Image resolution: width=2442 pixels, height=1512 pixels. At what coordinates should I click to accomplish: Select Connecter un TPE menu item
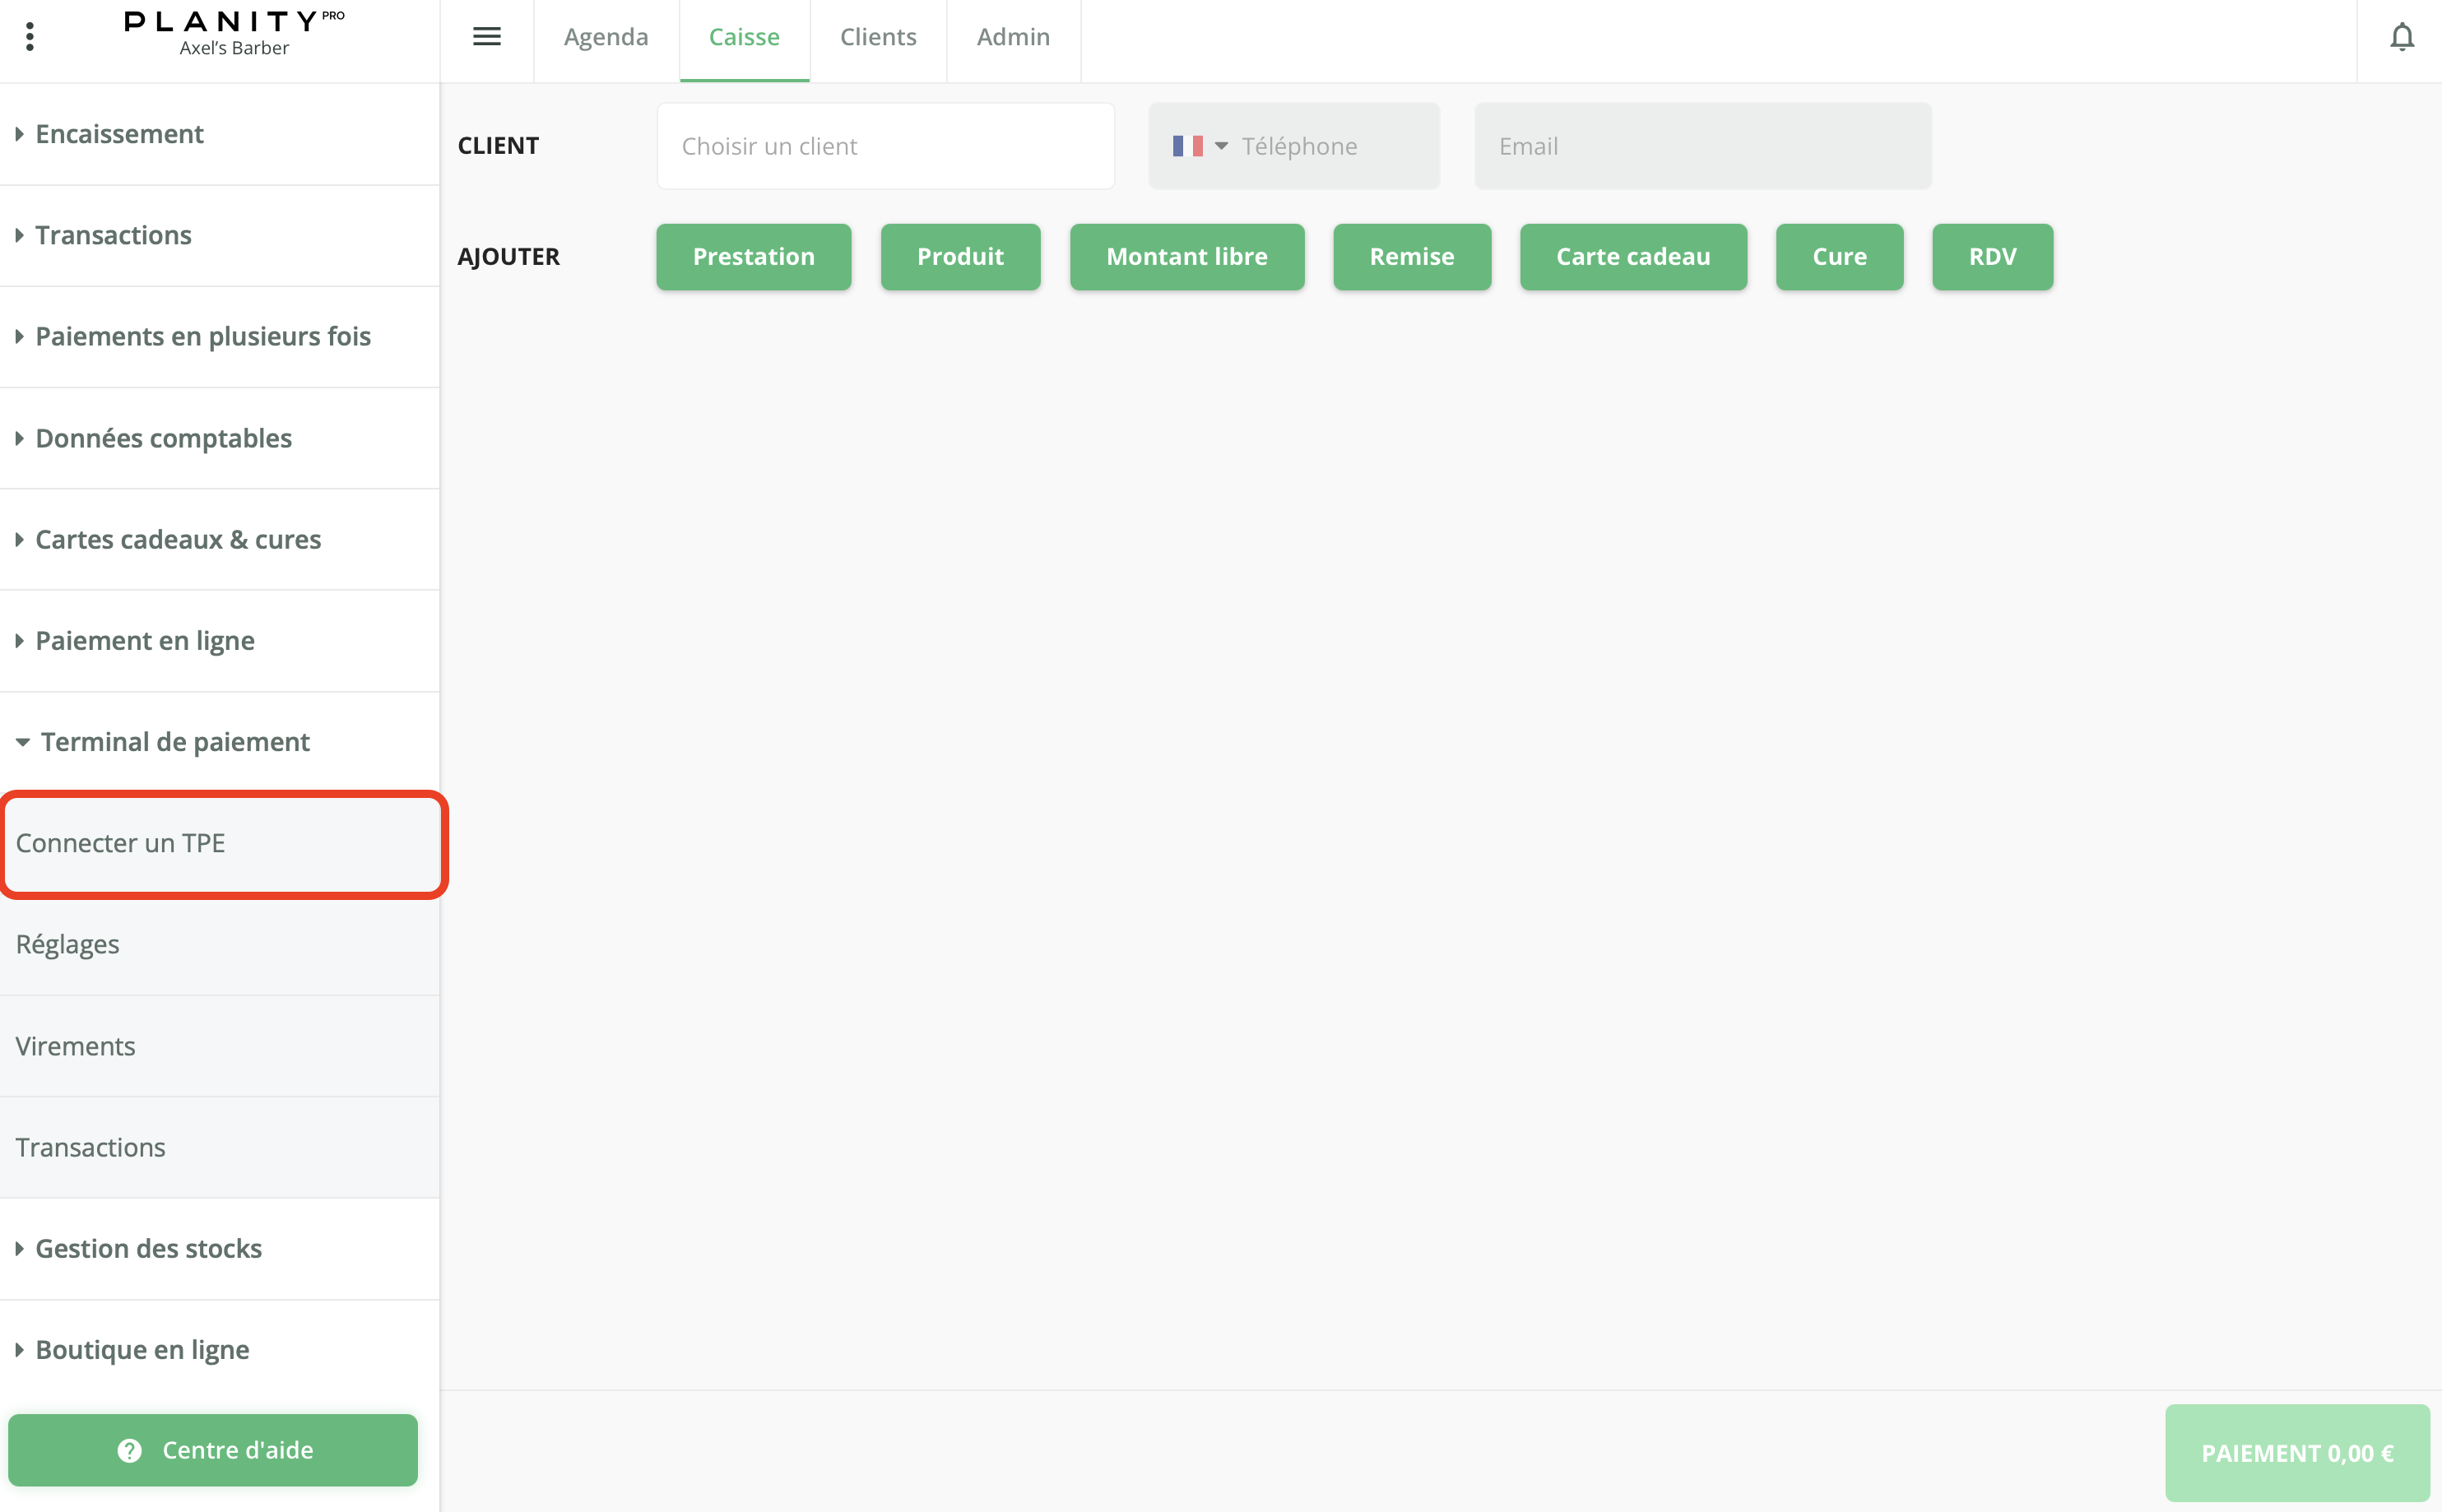point(120,843)
